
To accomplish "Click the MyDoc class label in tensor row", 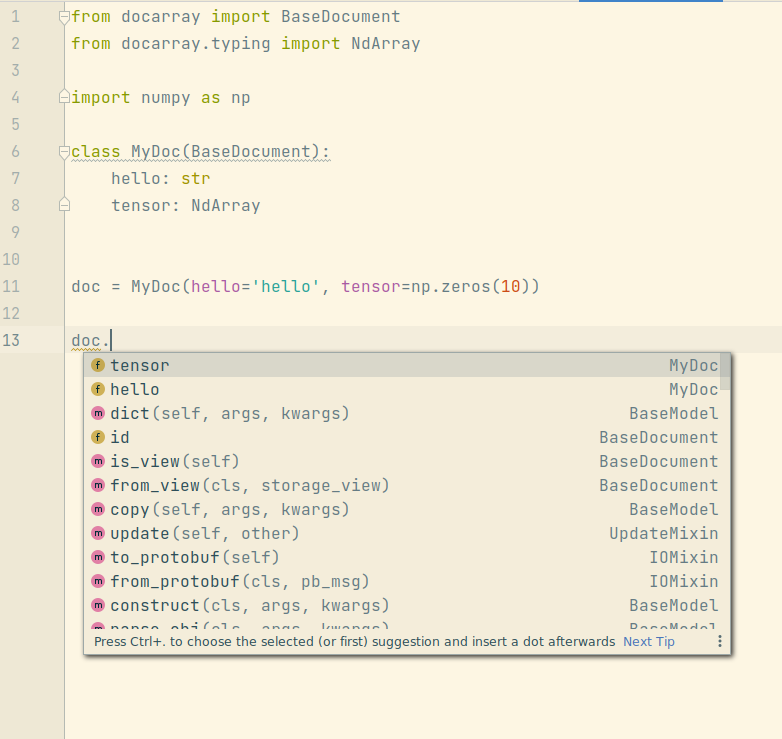I will point(694,366).
